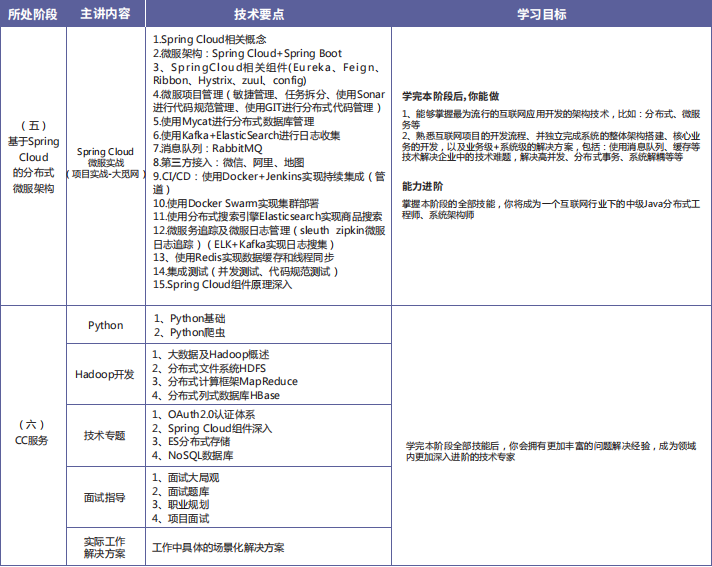Click the 2、面试题库 line
712x567 pixels.
click(x=181, y=492)
